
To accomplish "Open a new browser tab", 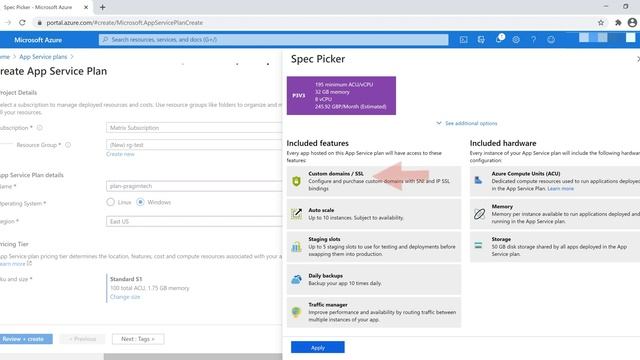I will tap(102, 7).
